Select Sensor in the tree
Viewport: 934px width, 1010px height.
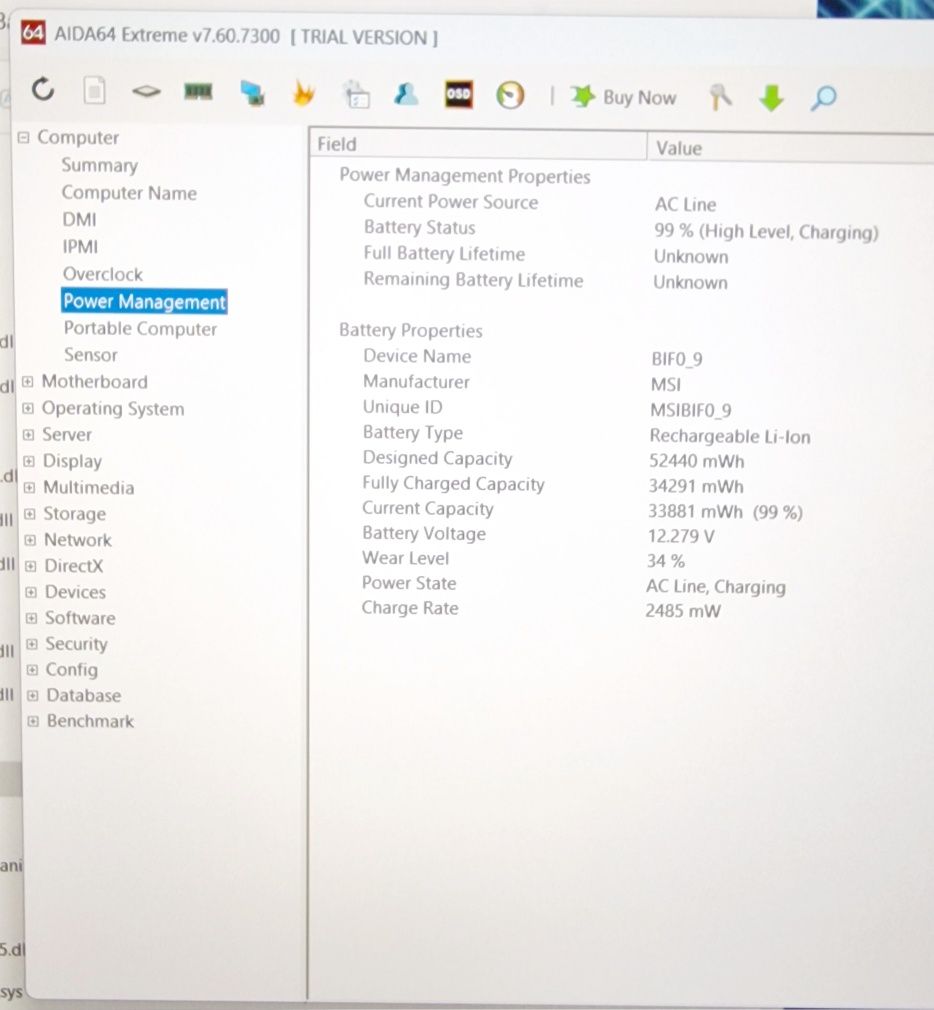91,355
